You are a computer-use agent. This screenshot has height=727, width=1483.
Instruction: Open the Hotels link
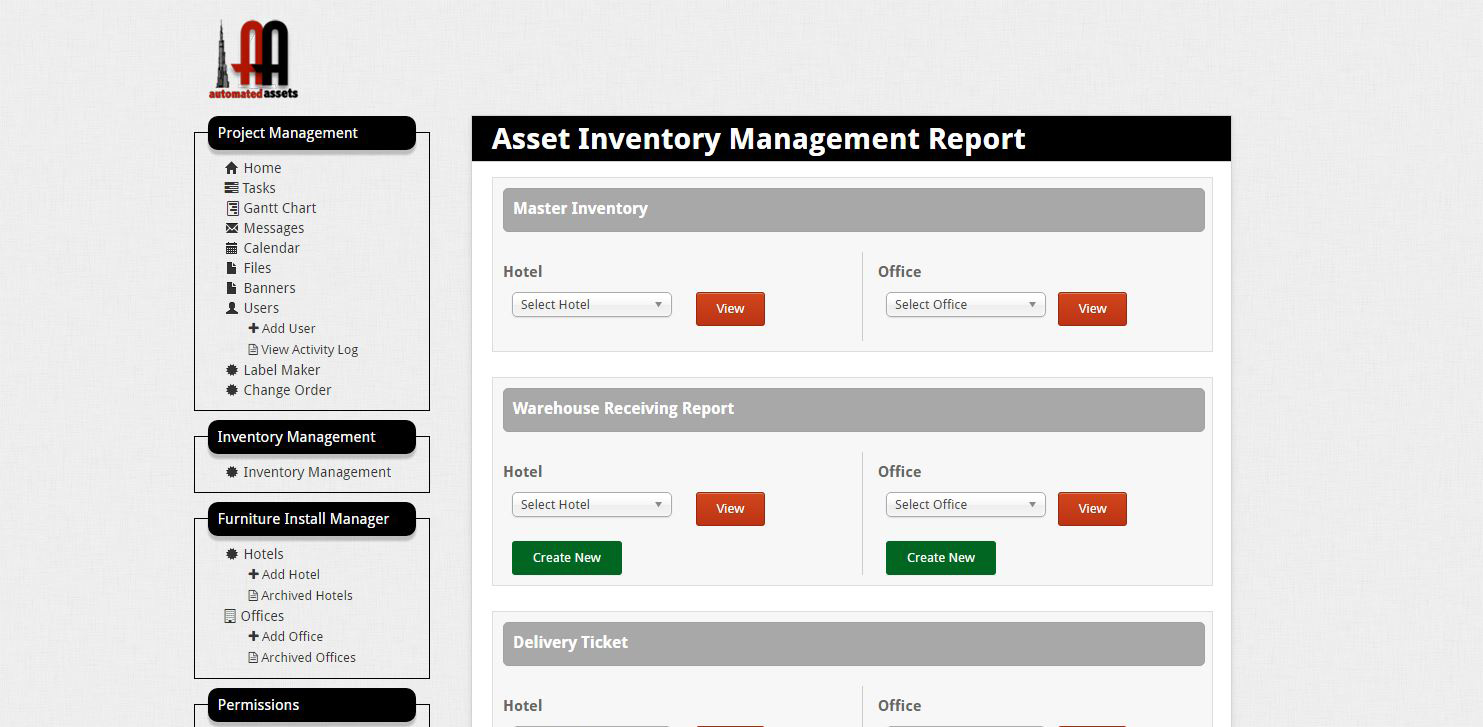(263, 554)
